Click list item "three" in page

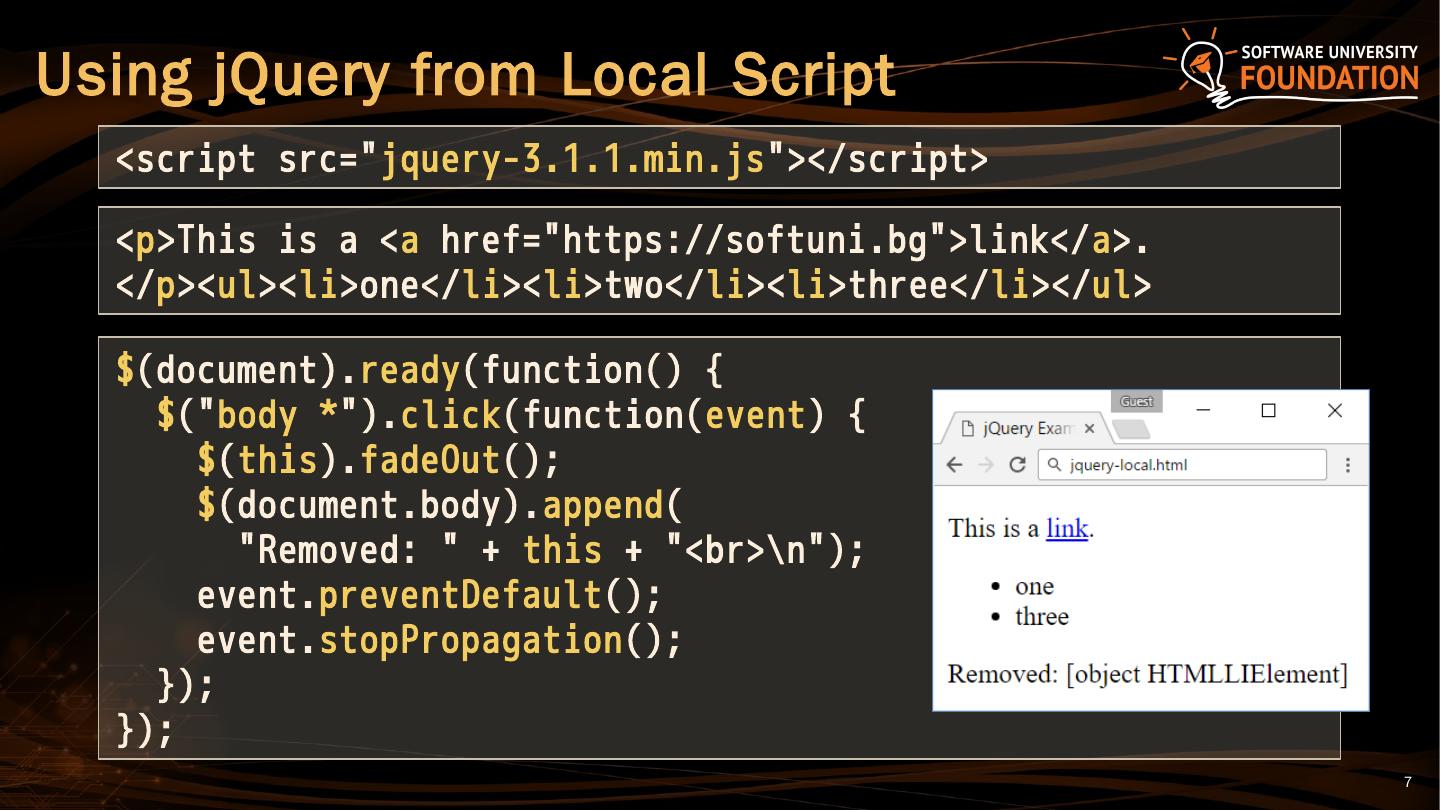coord(1041,616)
